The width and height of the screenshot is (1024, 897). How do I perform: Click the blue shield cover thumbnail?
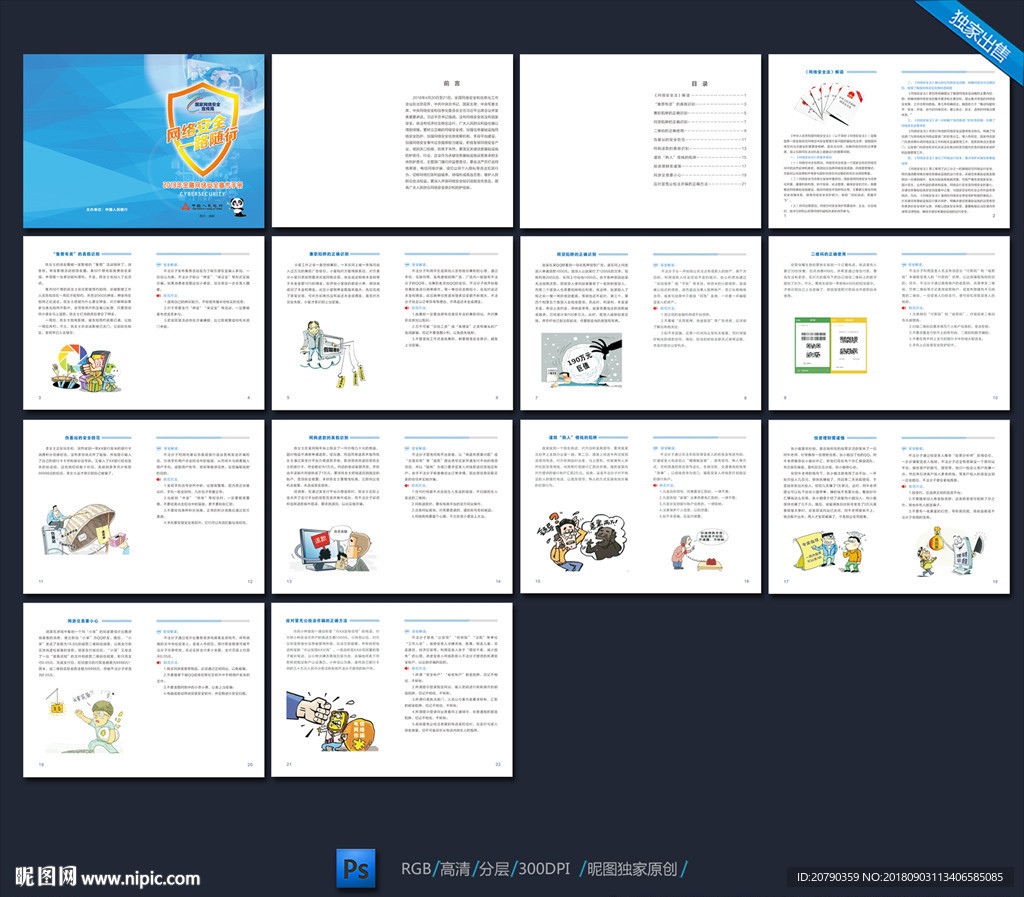coord(144,141)
